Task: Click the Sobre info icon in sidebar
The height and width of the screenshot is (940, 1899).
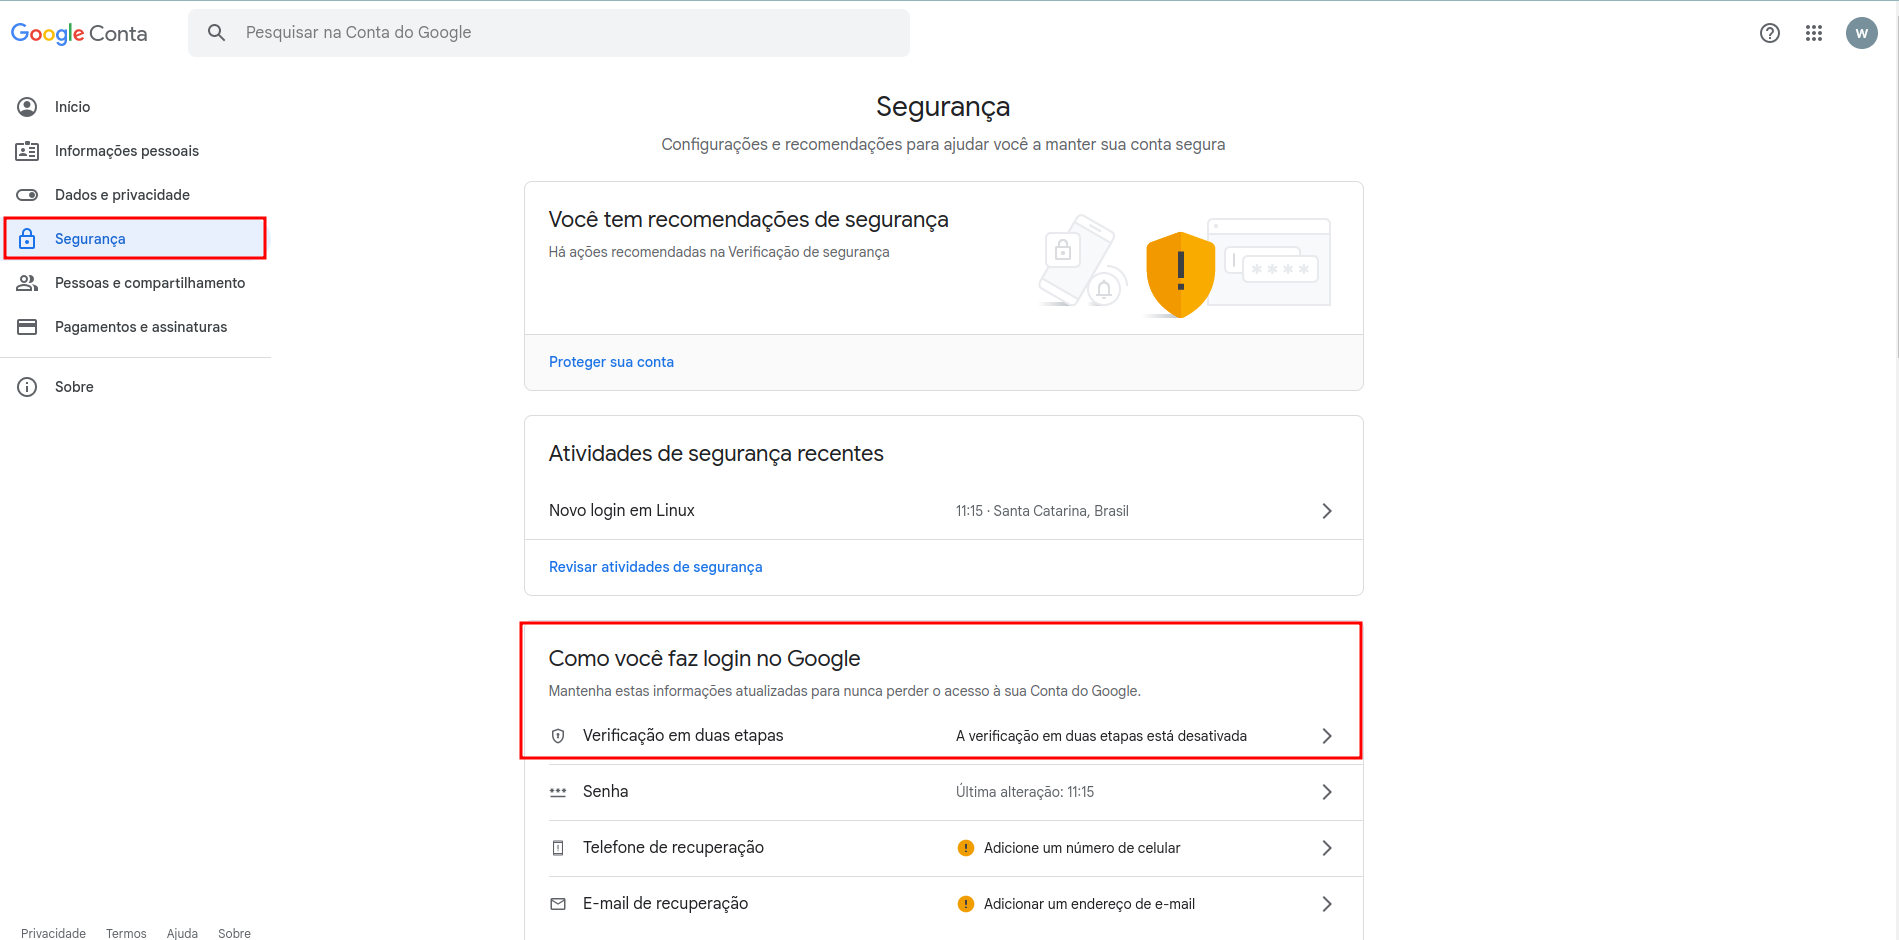Action: 27,387
